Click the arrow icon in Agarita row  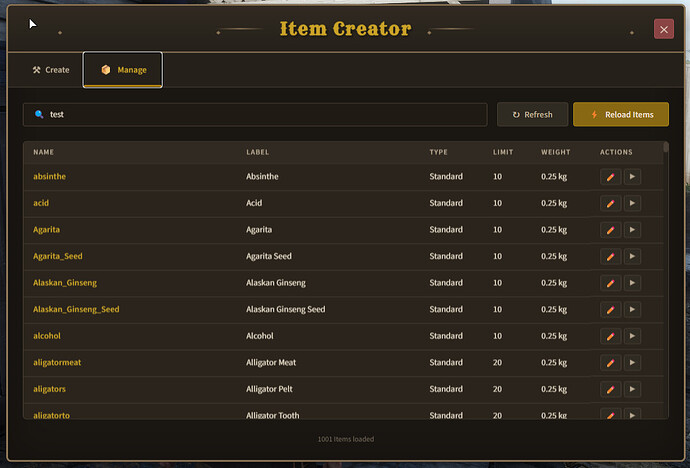point(632,230)
